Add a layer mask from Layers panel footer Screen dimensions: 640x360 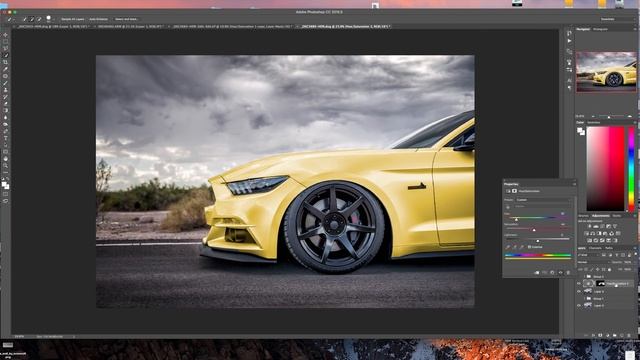click(600, 335)
